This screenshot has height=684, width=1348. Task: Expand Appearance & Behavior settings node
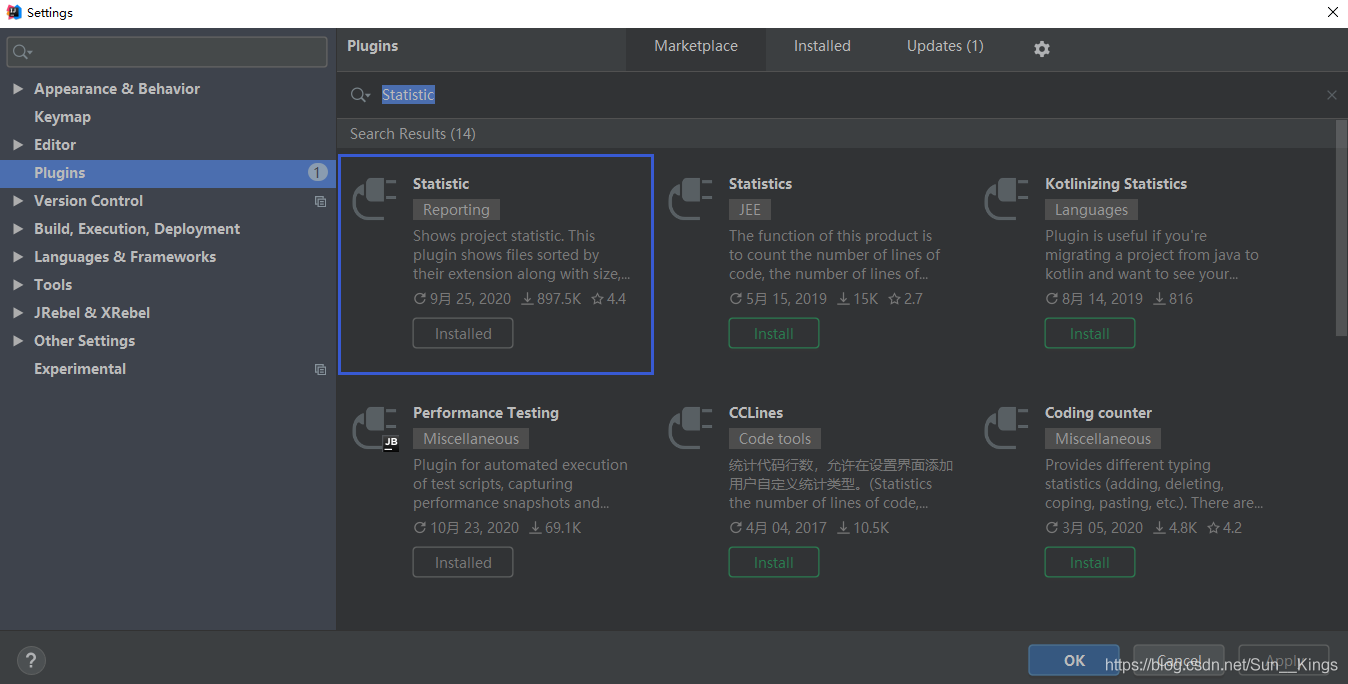(x=18, y=89)
